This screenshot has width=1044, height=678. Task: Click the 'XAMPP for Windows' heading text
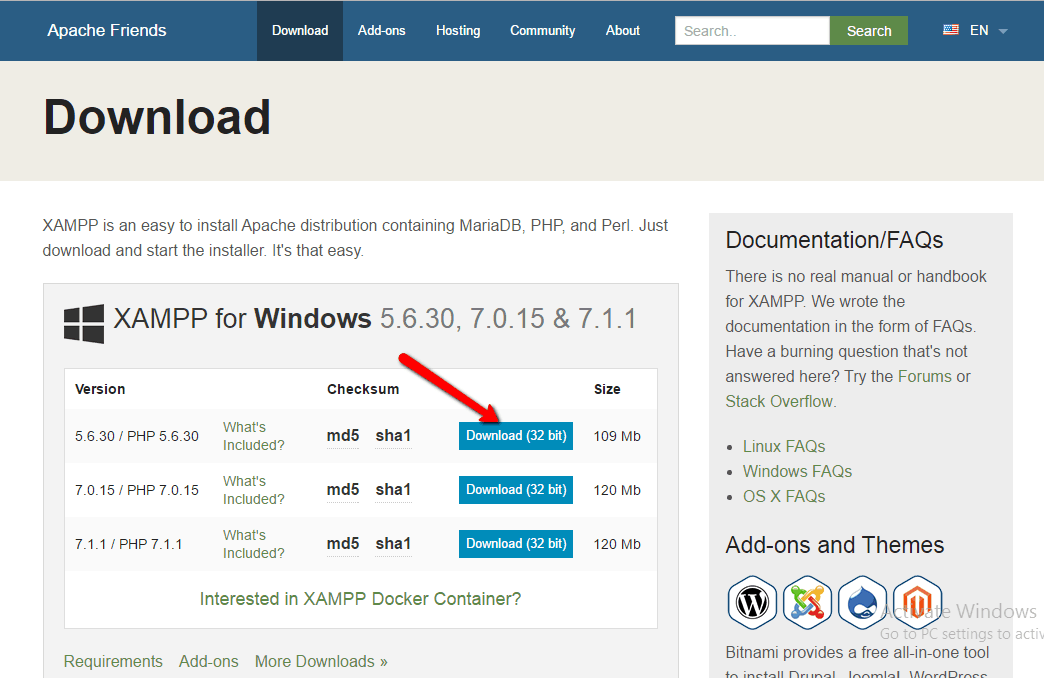242,318
